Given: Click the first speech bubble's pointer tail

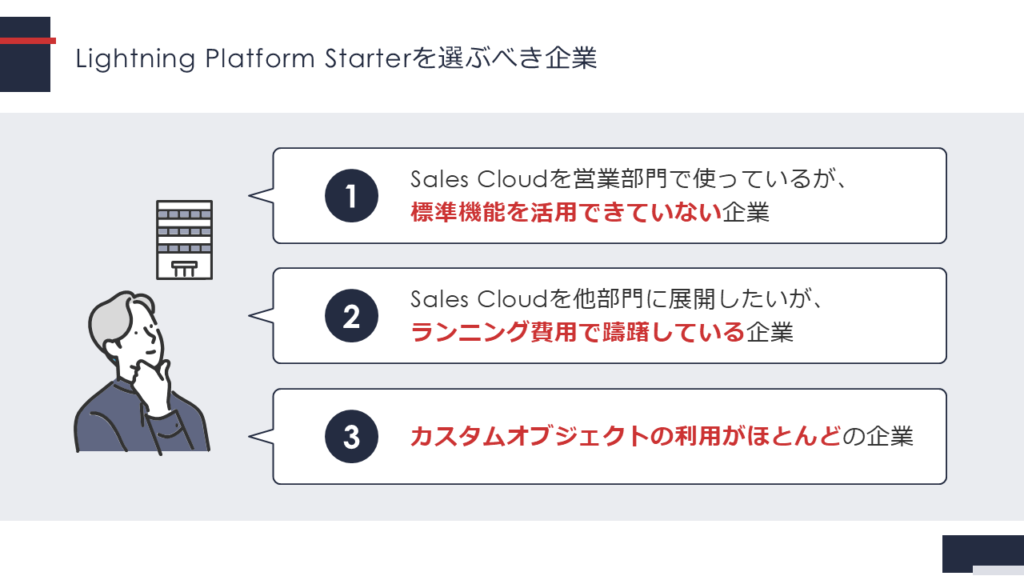Looking at the screenshot, I should click(x=261, y=196).
